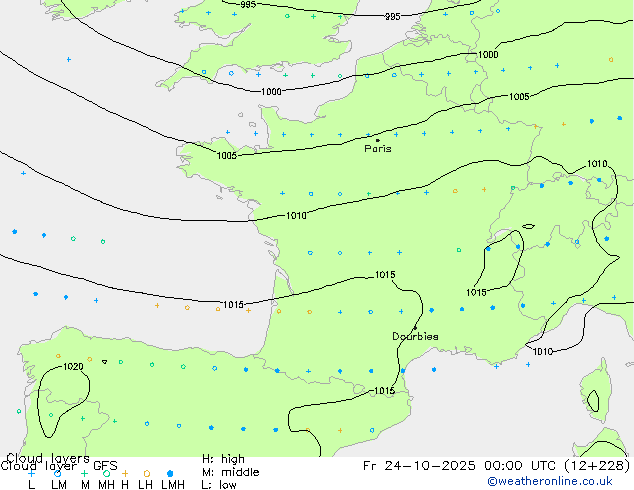Click the 1000 isobar label over the English Channel

point(271,92)
